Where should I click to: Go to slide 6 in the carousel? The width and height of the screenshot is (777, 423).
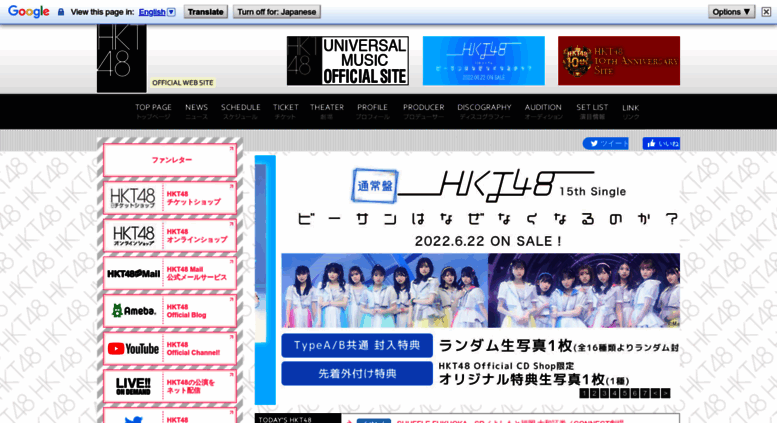pos(635,393)
